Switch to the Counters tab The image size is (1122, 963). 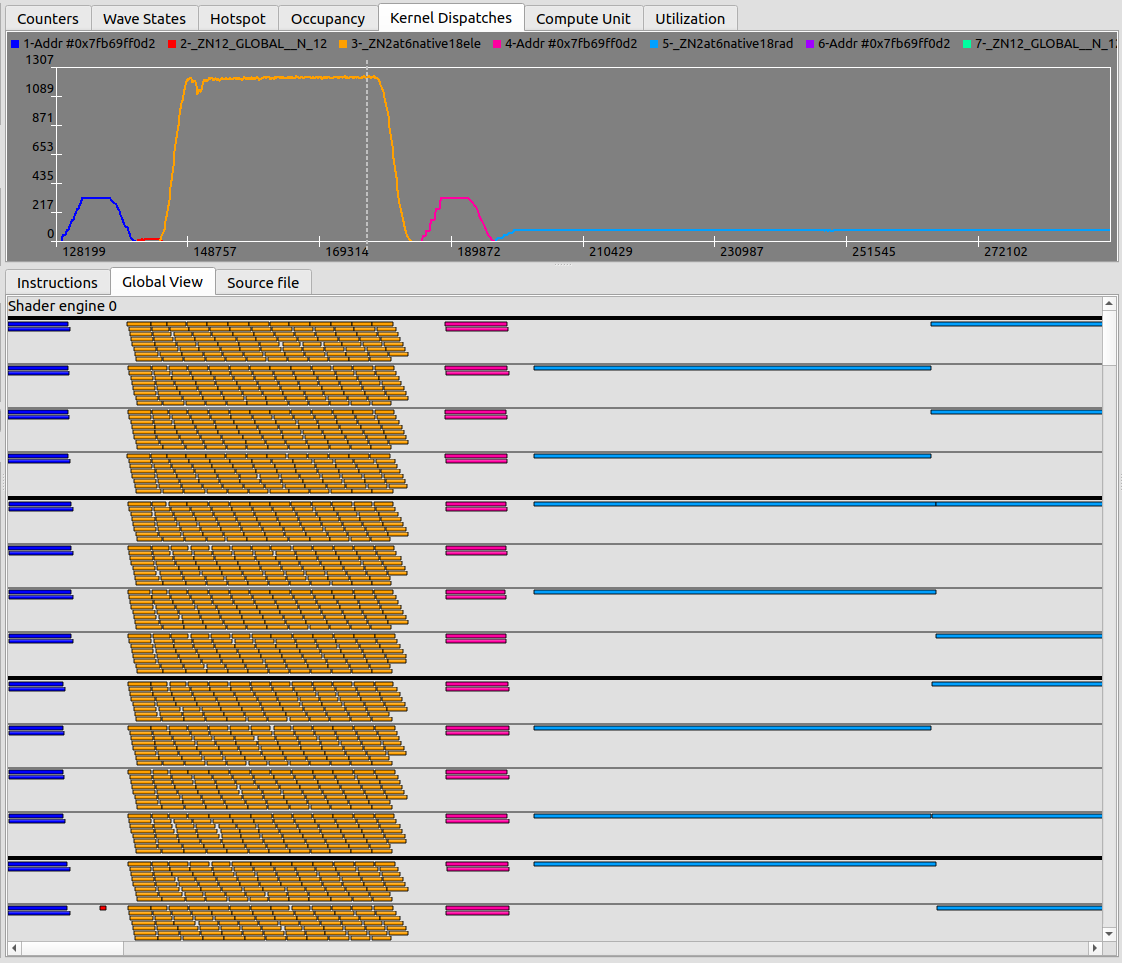tap(47, 18)
